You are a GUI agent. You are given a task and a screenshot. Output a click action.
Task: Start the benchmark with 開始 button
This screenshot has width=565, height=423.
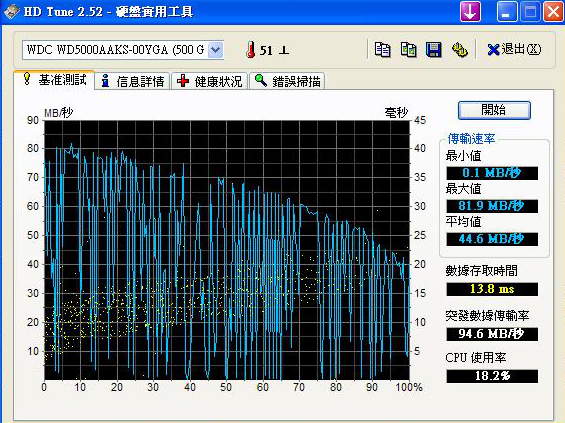[494, 110]
